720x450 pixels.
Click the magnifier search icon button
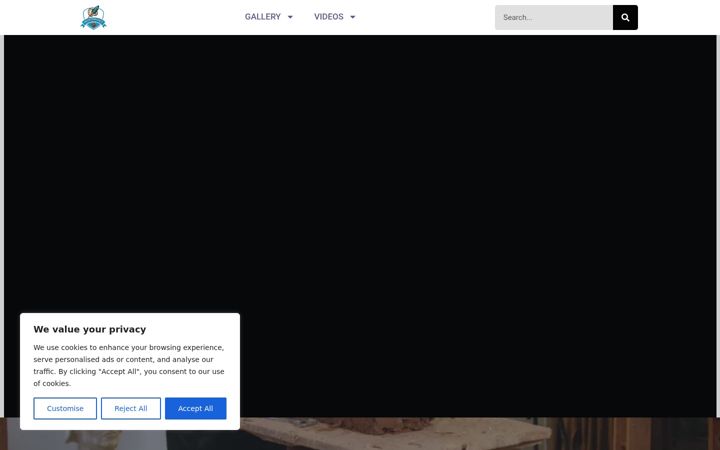coord(625,17)
